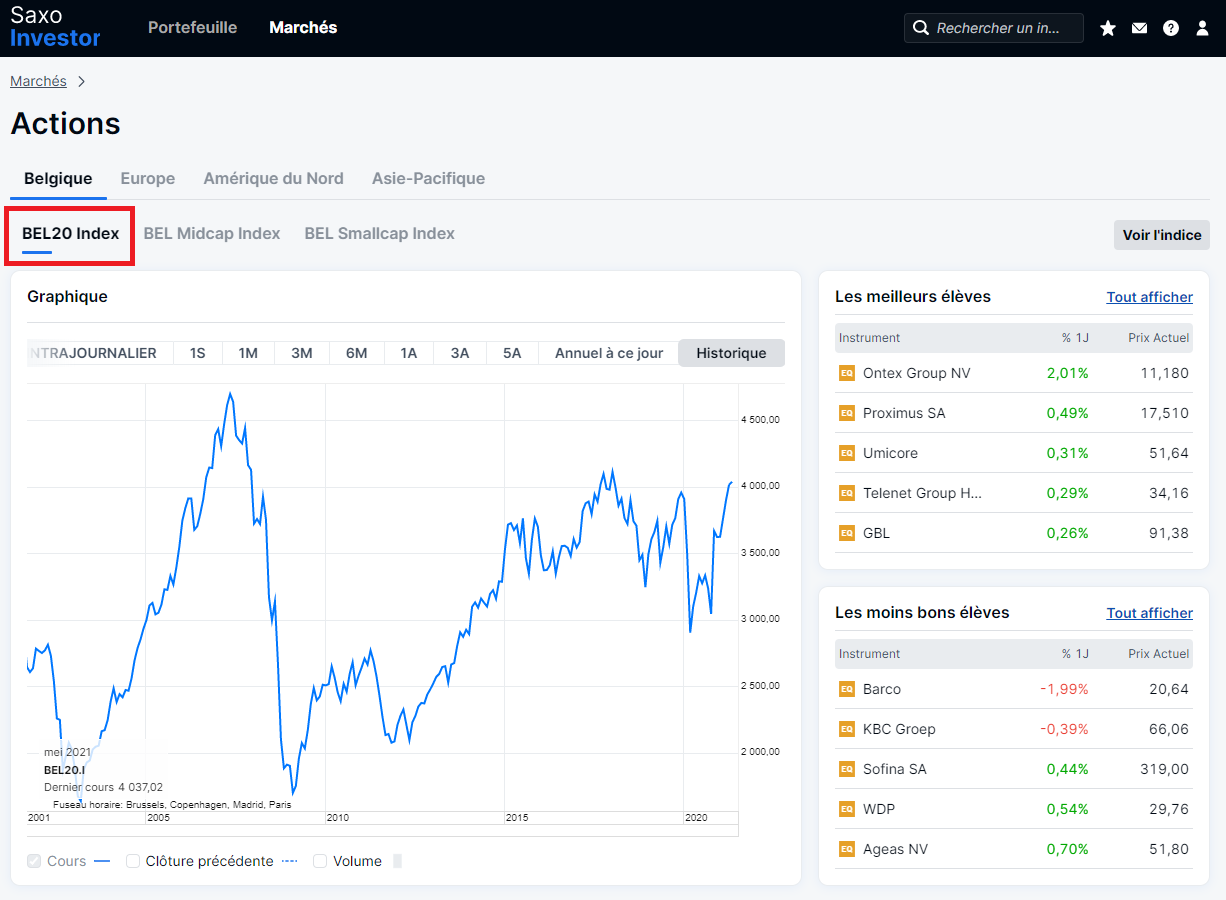Set chart range to 3A
The image size is (1226, 900).
click(460, 353)
